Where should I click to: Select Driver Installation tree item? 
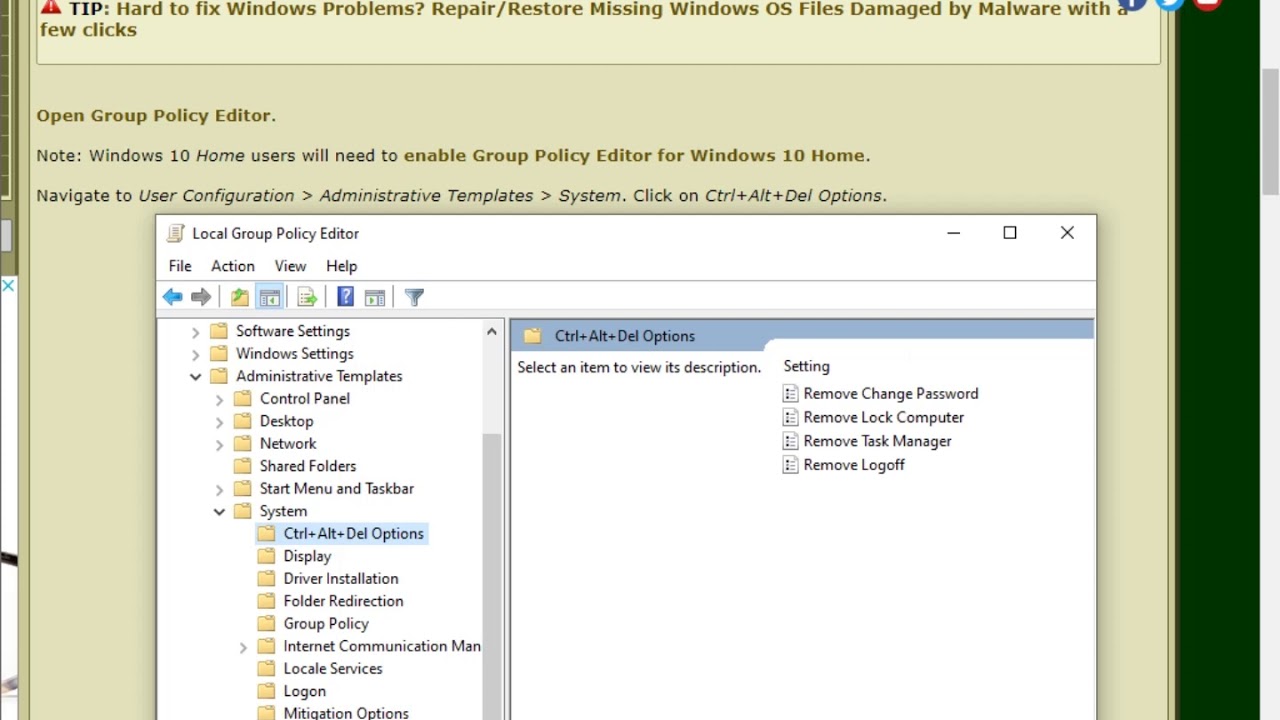coord(341,579)
